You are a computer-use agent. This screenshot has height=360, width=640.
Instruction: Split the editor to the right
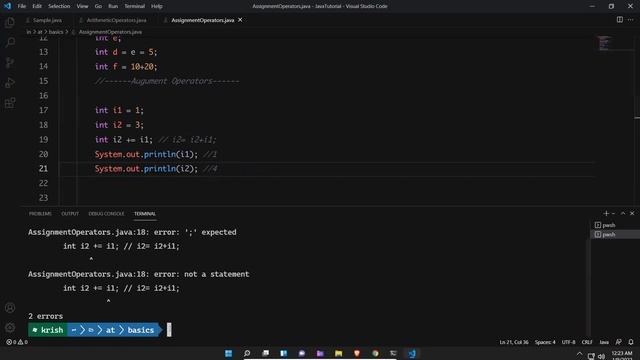click(x=620, y=20)
